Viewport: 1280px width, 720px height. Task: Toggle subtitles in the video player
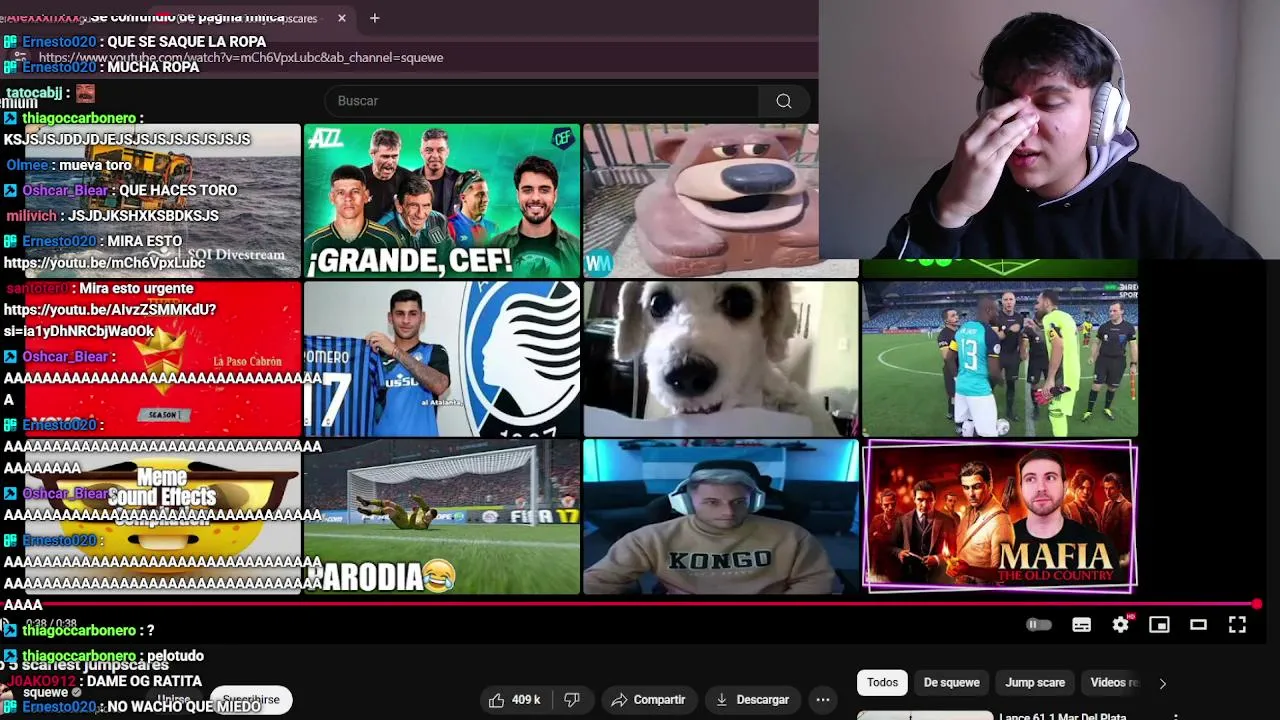(x=1081, y=625)
